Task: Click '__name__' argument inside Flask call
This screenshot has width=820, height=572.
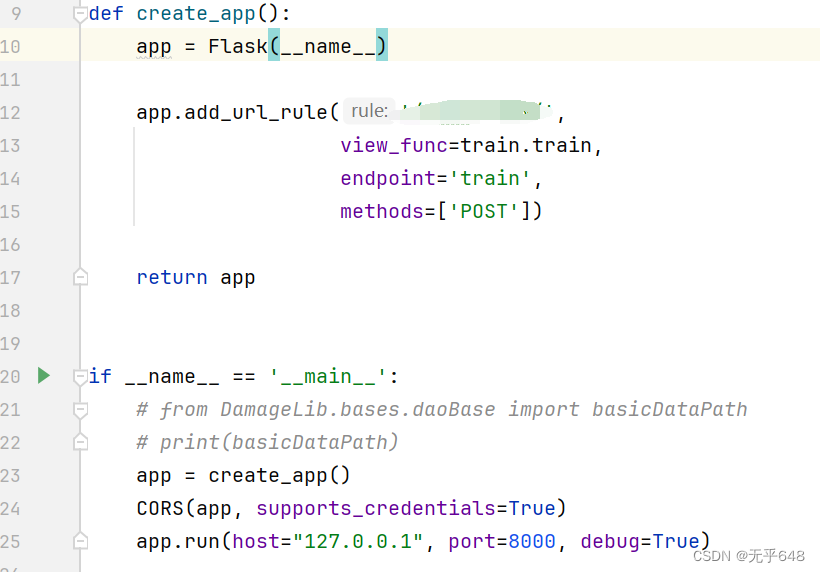Action: [x=328, y=47]
